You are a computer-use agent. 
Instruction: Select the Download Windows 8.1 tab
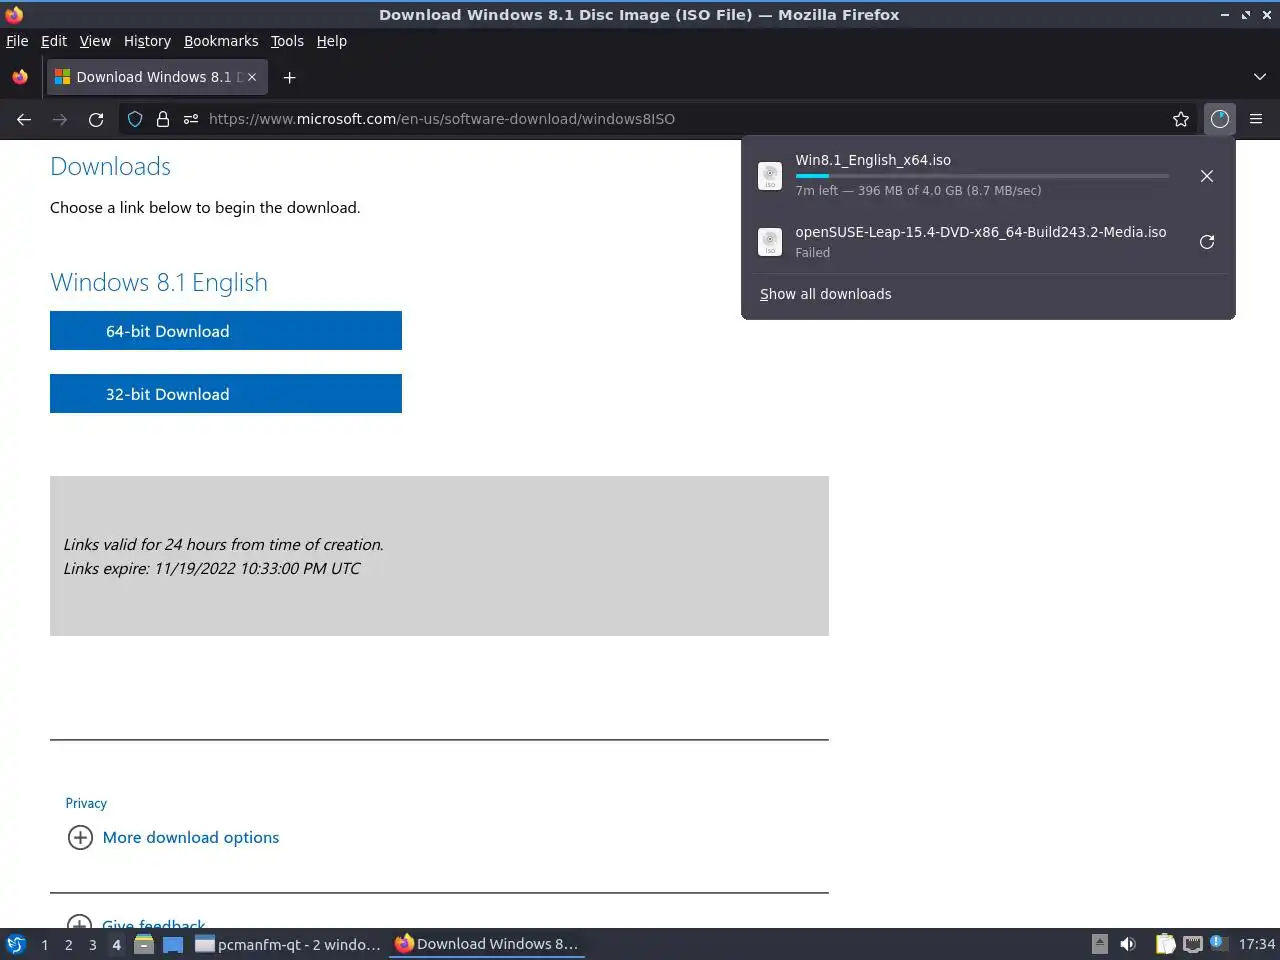tap(156, 77)
